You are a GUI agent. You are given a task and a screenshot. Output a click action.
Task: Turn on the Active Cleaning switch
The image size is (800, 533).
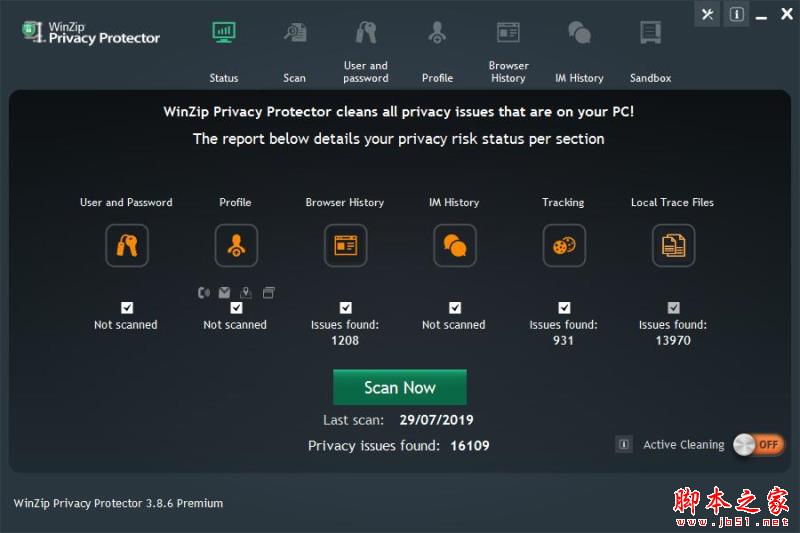[x=759, y=445]
